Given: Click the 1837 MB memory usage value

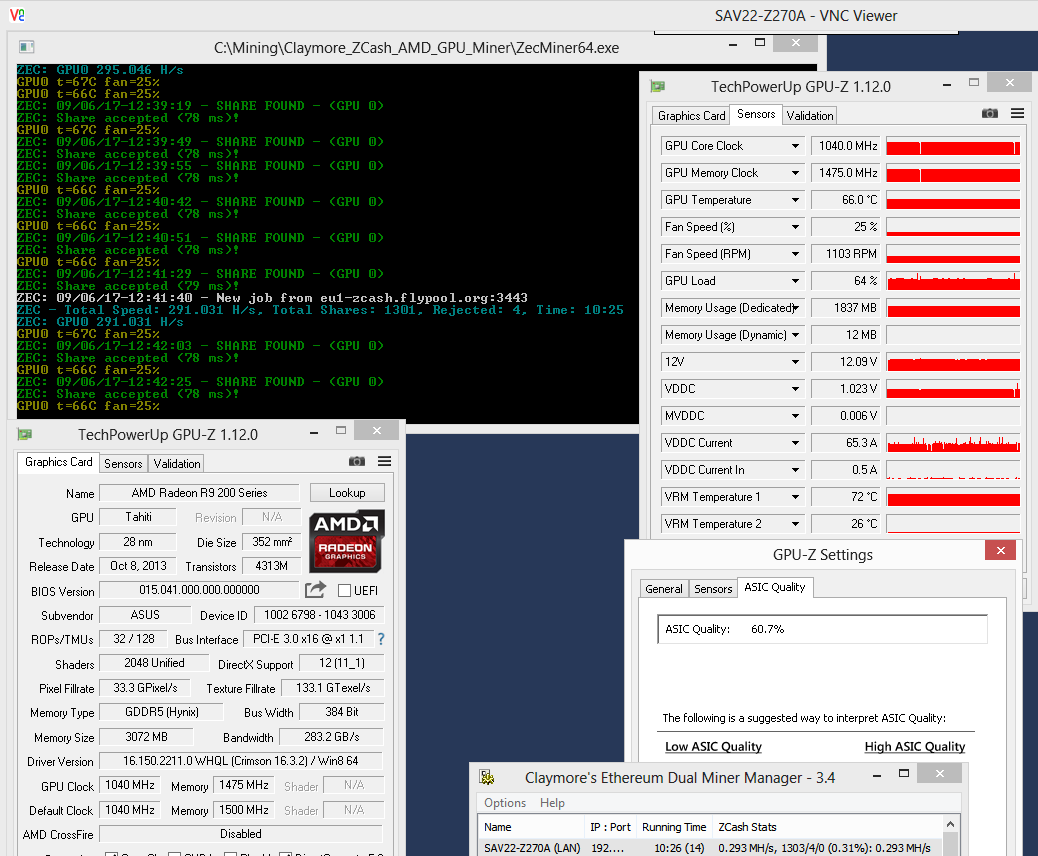Looking at the screenshot, I should 846,308.
